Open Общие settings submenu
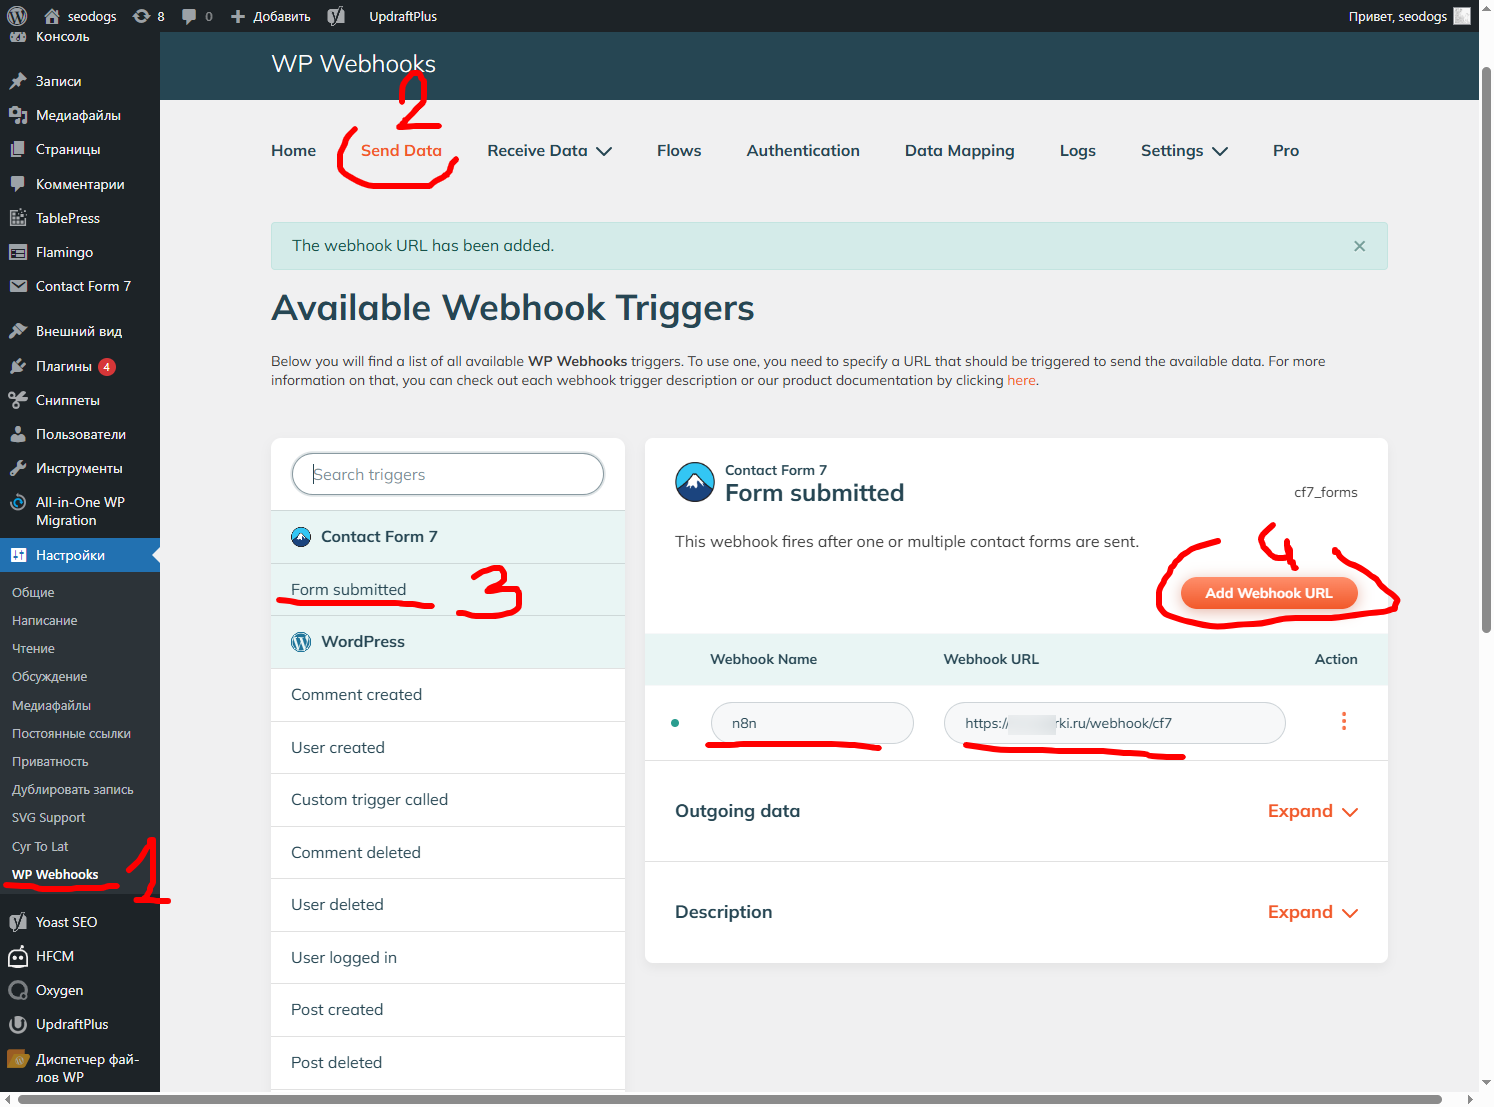 (33, 592)
